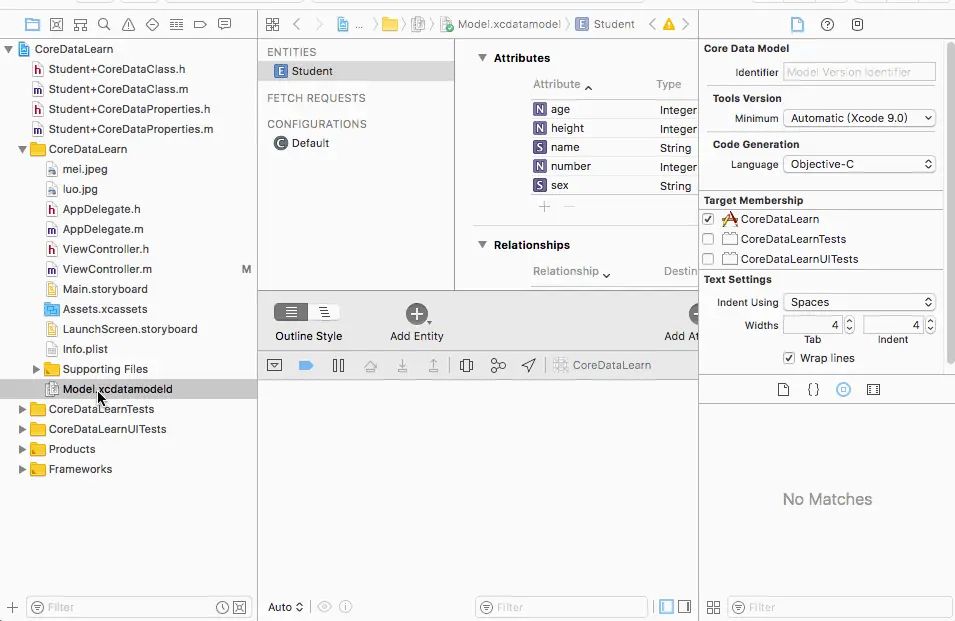Sort by Attribute column header
Image resolution: width=955 pixels, height=621 pixels.
click(x=563, y=85)
